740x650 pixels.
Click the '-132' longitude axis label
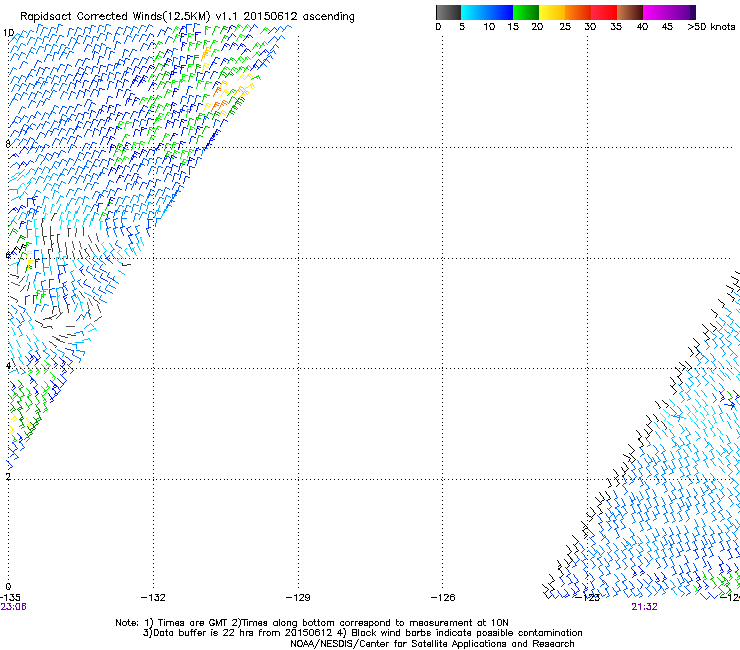[153, 598]
